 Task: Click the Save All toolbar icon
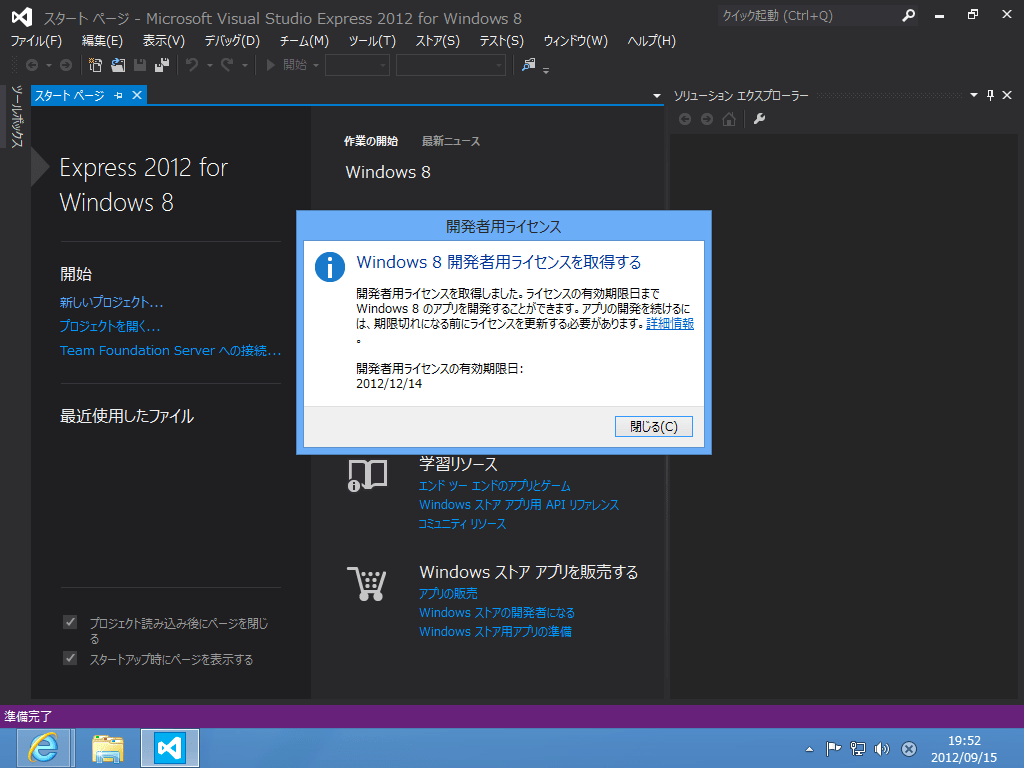click(x=161, y=65)
